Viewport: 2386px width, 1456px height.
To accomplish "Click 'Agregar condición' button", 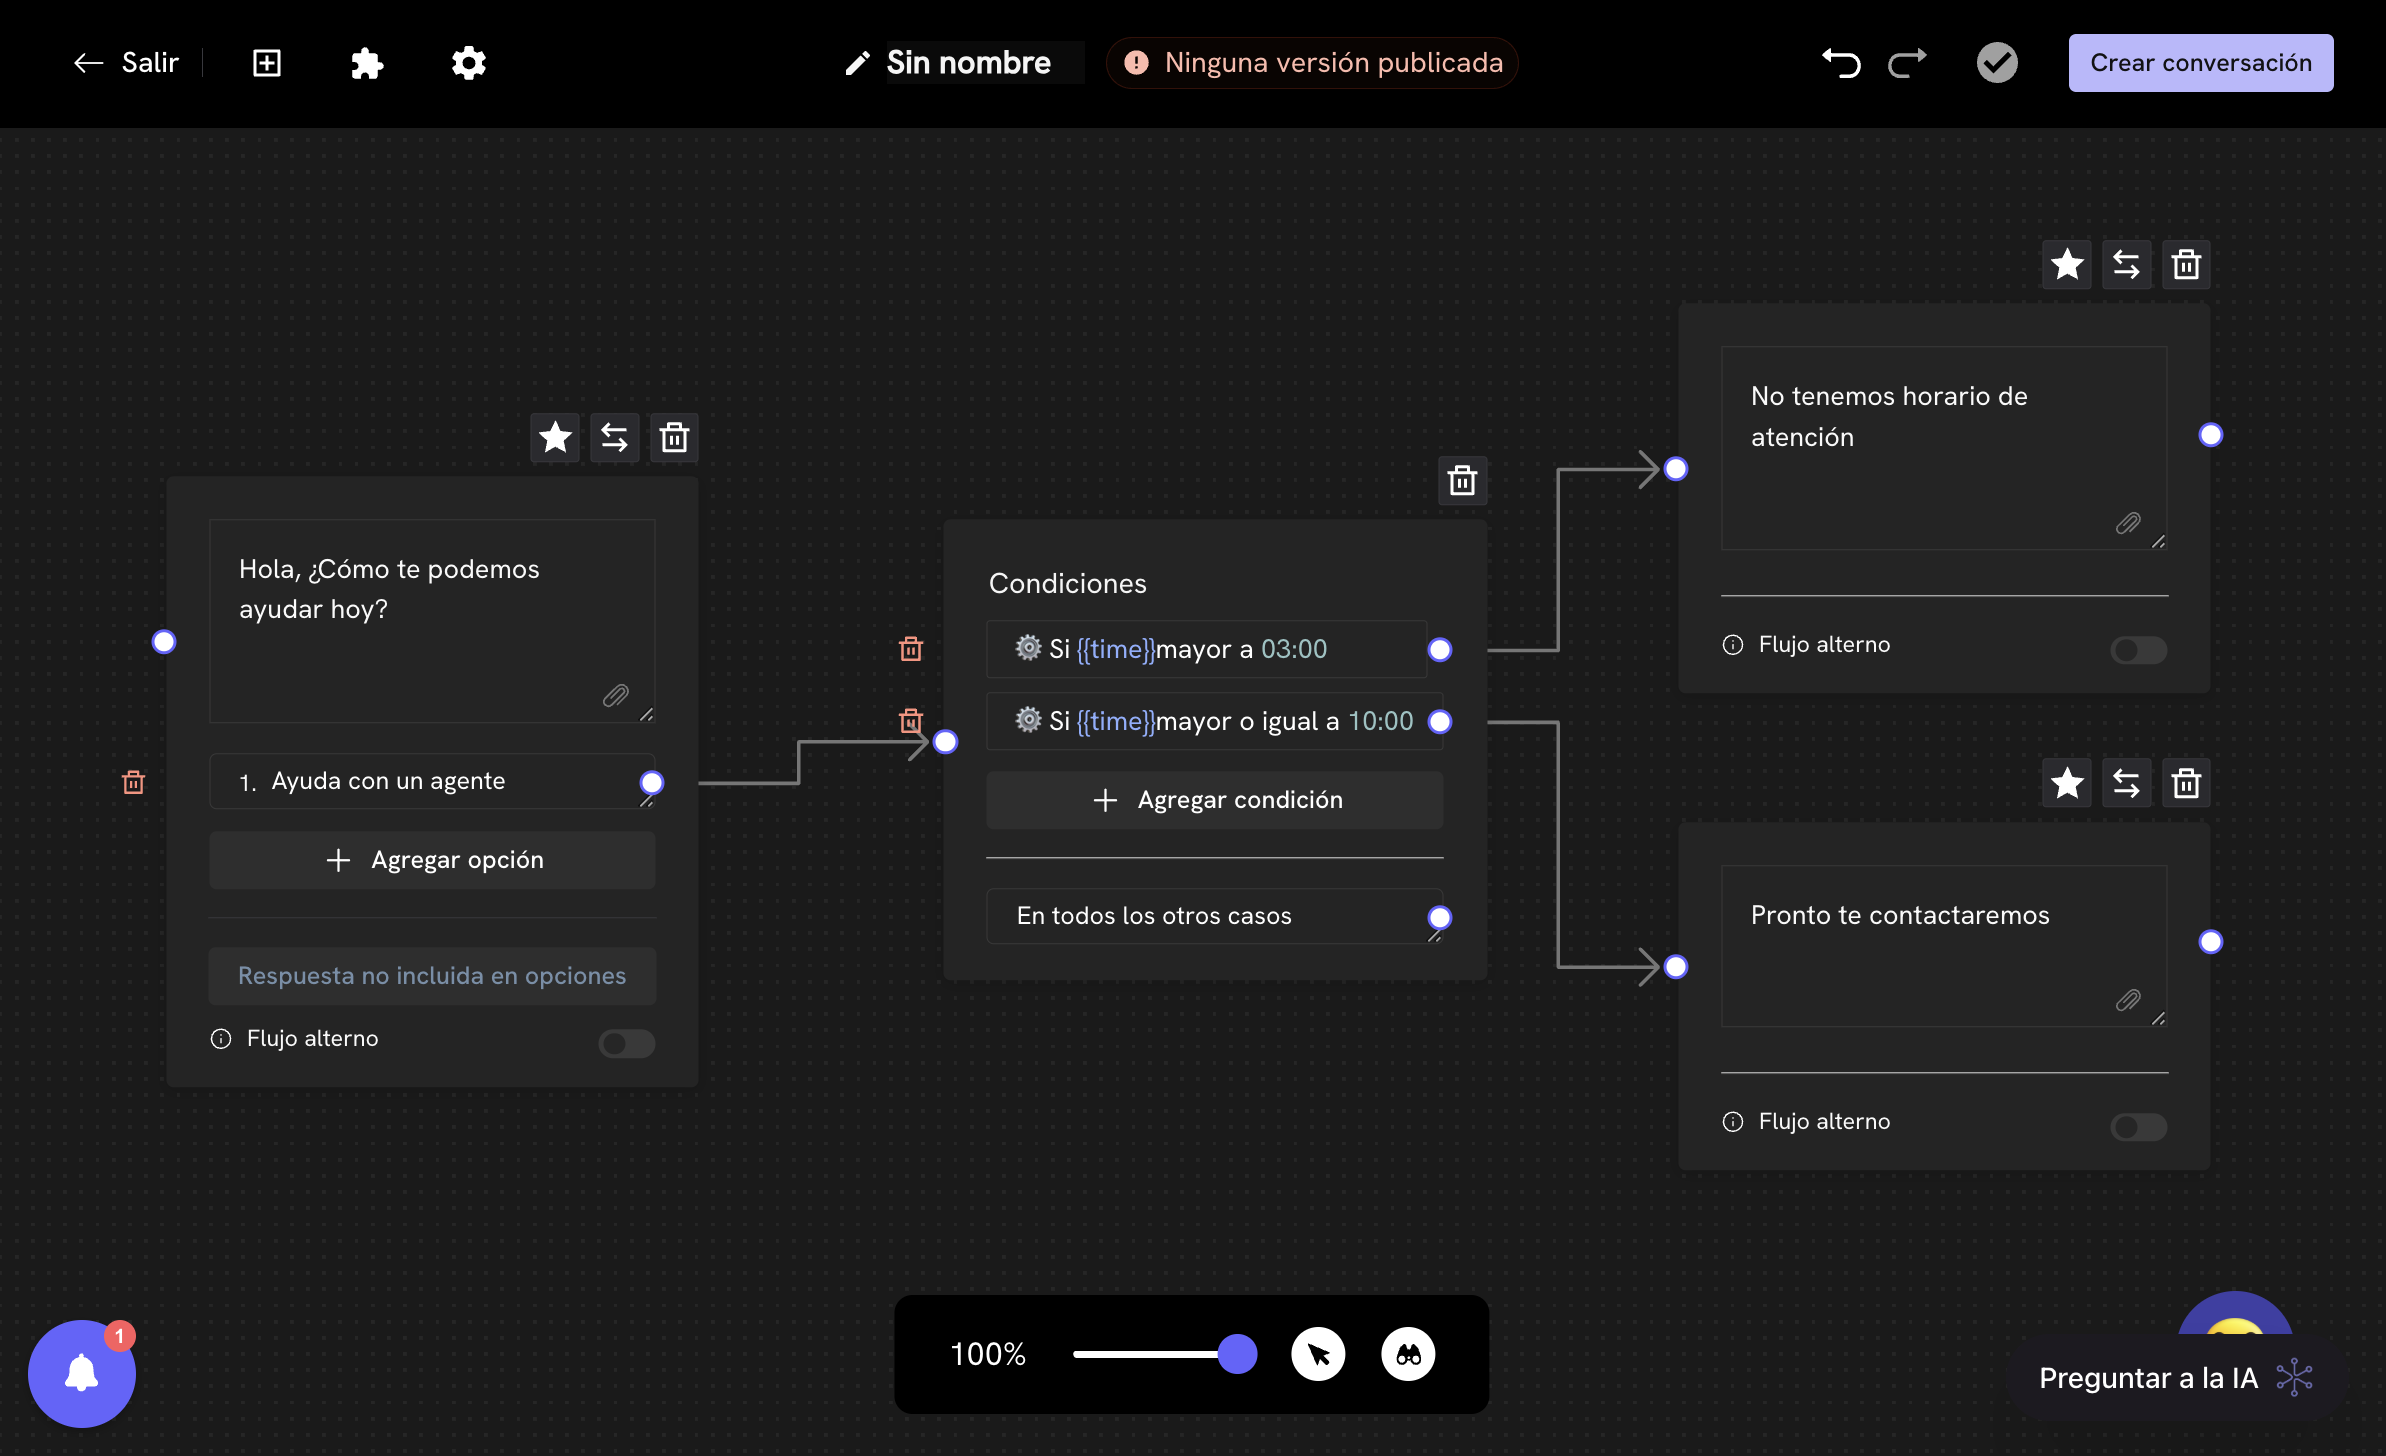I will [x=1214, y=800].
